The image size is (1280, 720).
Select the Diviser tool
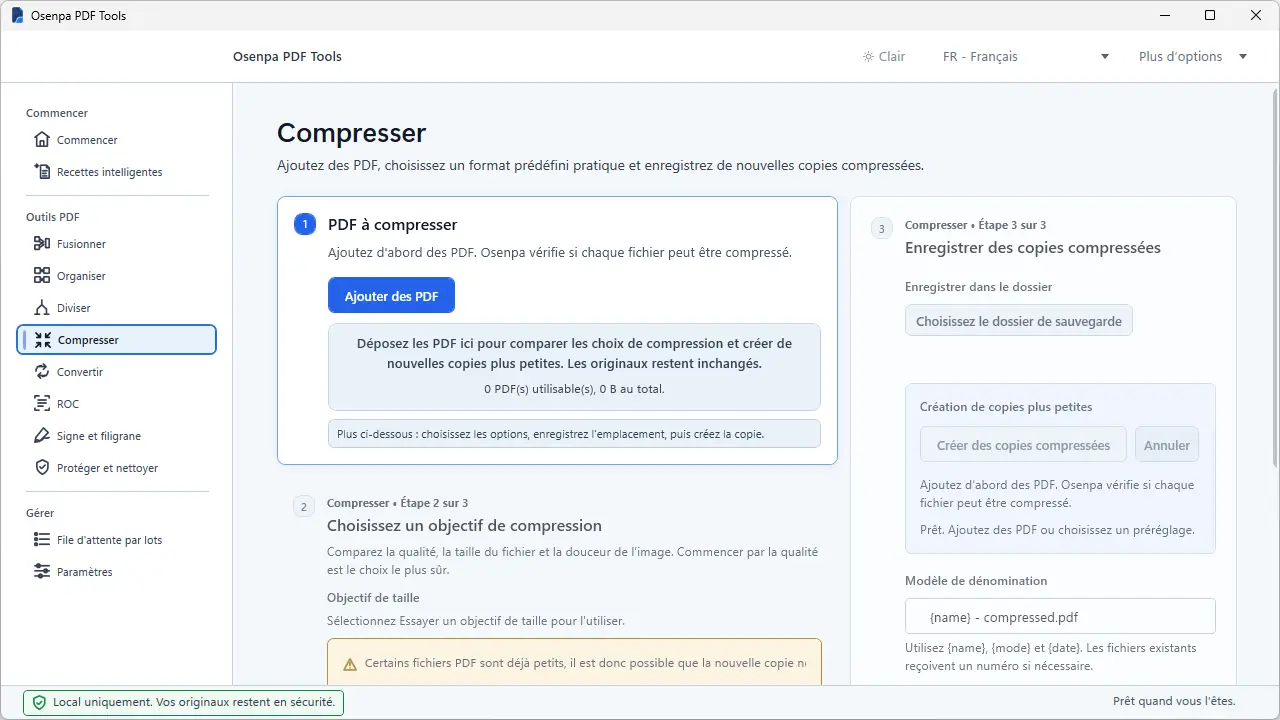(x=116, y=308)
